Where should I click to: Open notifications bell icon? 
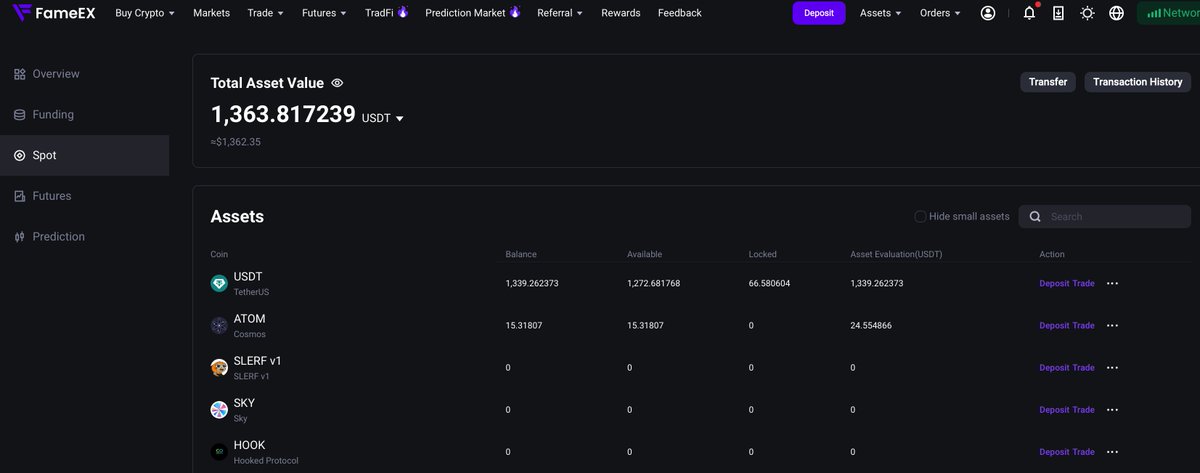[x=1029, y=13]
